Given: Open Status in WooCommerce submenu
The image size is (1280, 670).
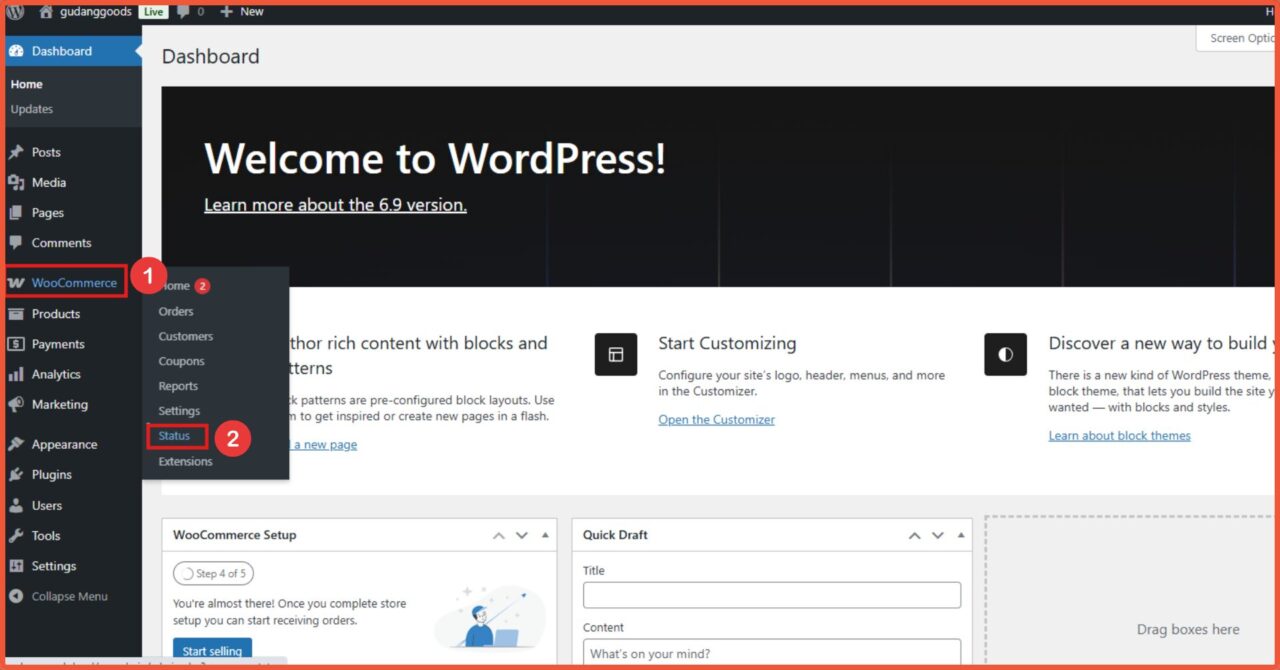Looking at the screenshot, I should [x=174, y=436].
